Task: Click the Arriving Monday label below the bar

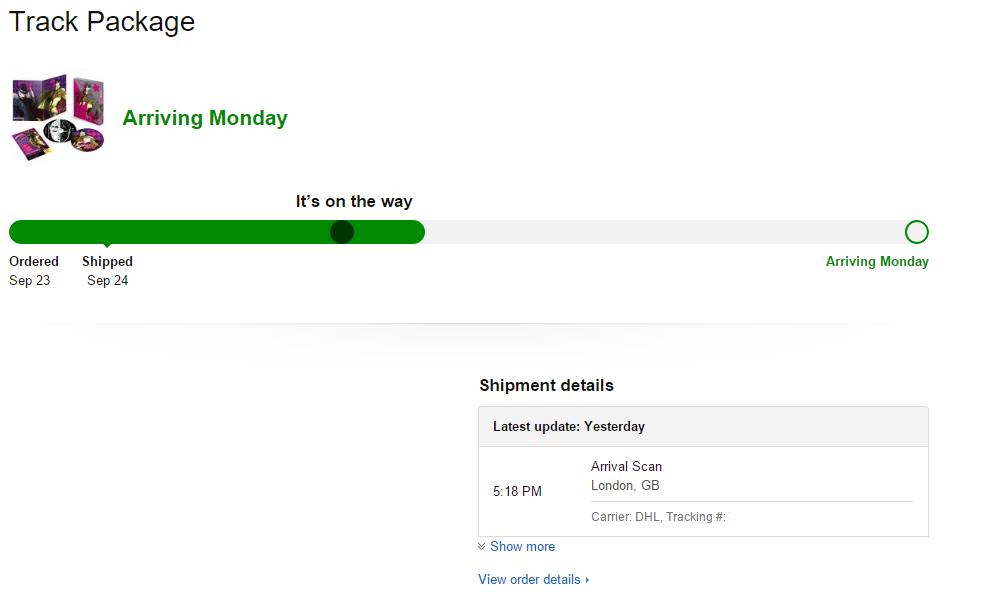Action: tap(877, 262)
